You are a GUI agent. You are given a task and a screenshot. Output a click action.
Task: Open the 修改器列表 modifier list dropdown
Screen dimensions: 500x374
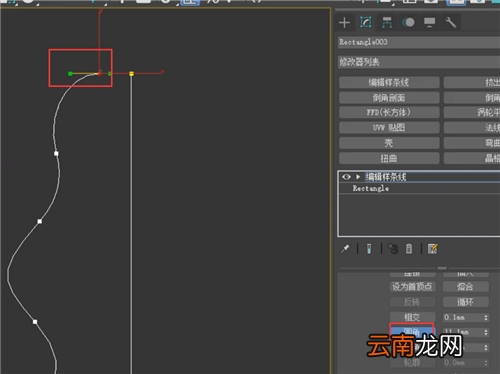tap(419, 62)
